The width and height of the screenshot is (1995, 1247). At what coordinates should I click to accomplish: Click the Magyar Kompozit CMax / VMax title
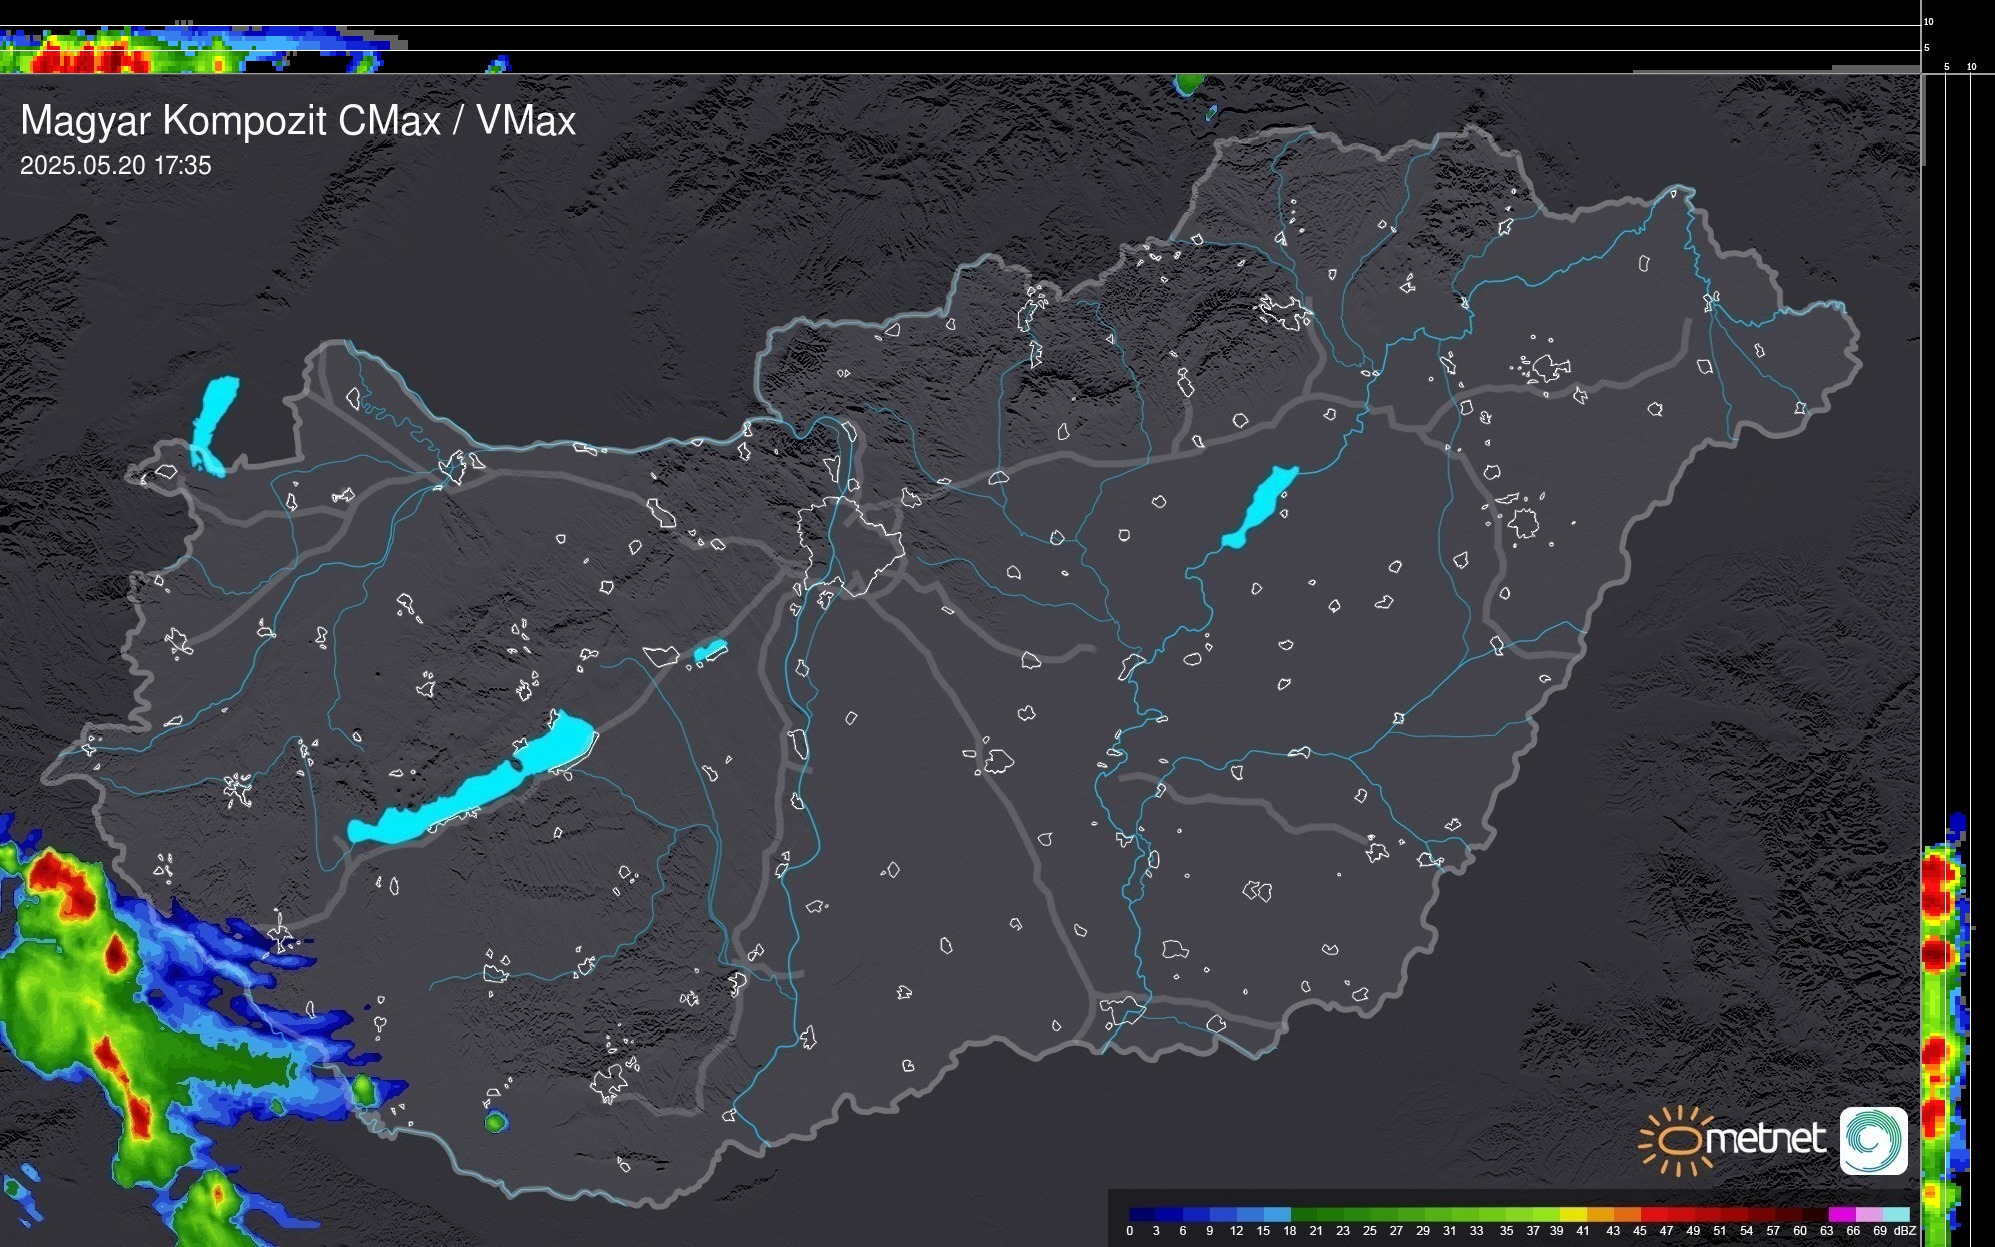[298, 121]
